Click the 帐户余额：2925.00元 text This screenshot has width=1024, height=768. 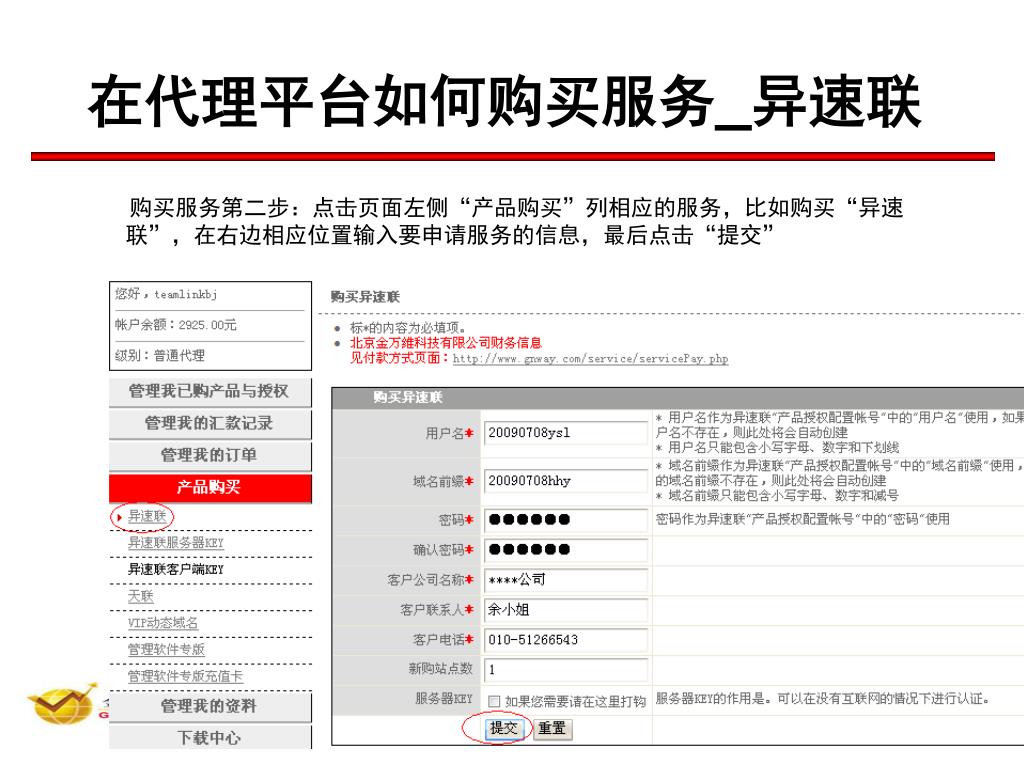point(176,325)
